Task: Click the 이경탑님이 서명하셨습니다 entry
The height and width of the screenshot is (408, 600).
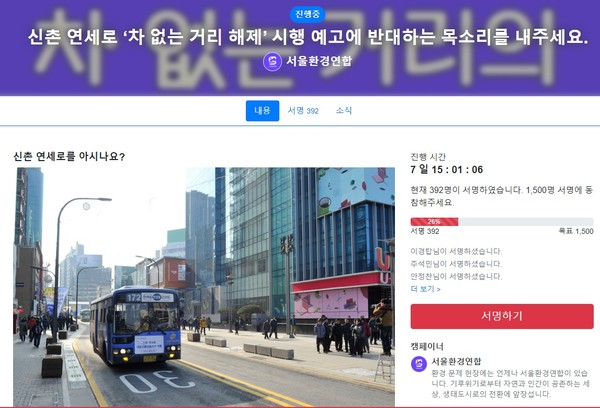Action: 456,251
